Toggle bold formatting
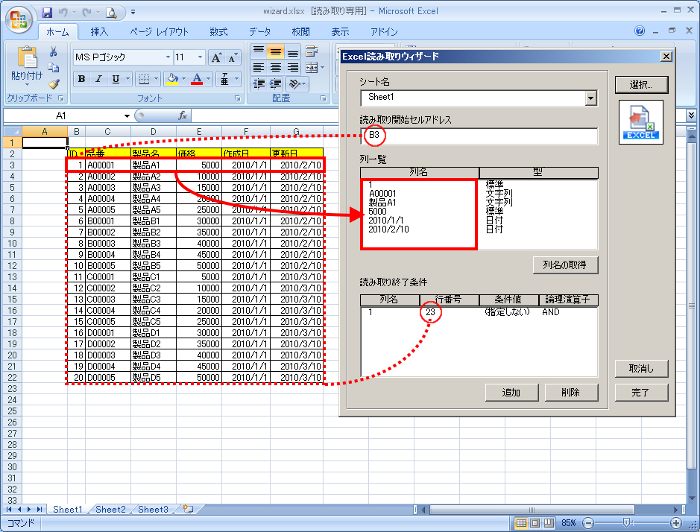The width and height of the screenshot is (700, 532). (x=83, y=79)
